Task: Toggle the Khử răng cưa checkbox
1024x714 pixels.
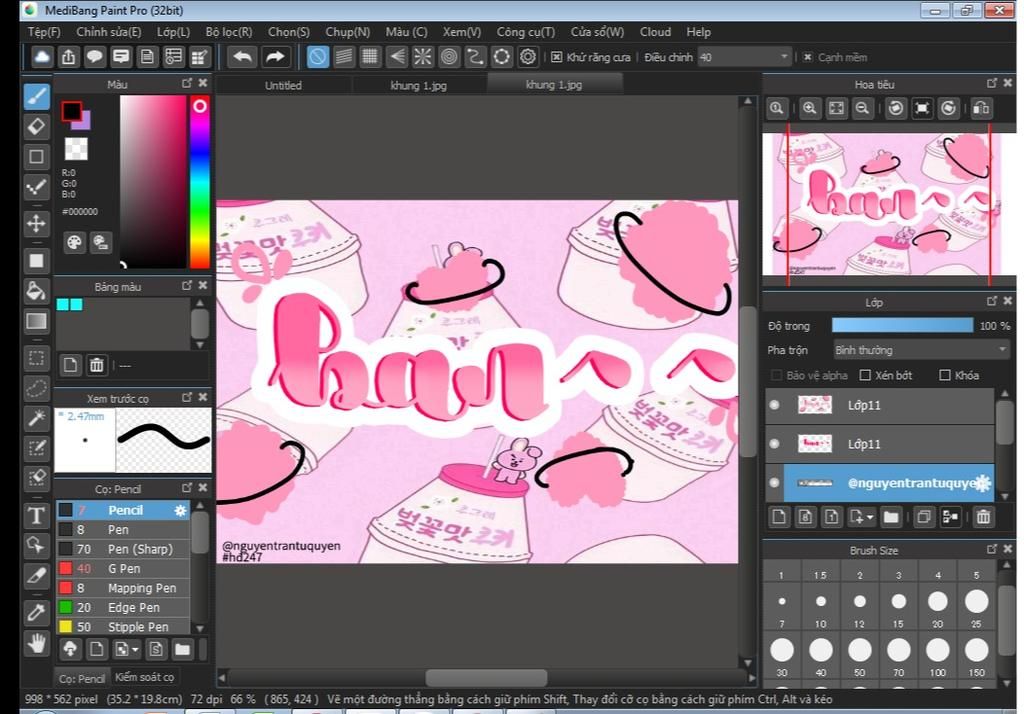Action: point(556,57)
